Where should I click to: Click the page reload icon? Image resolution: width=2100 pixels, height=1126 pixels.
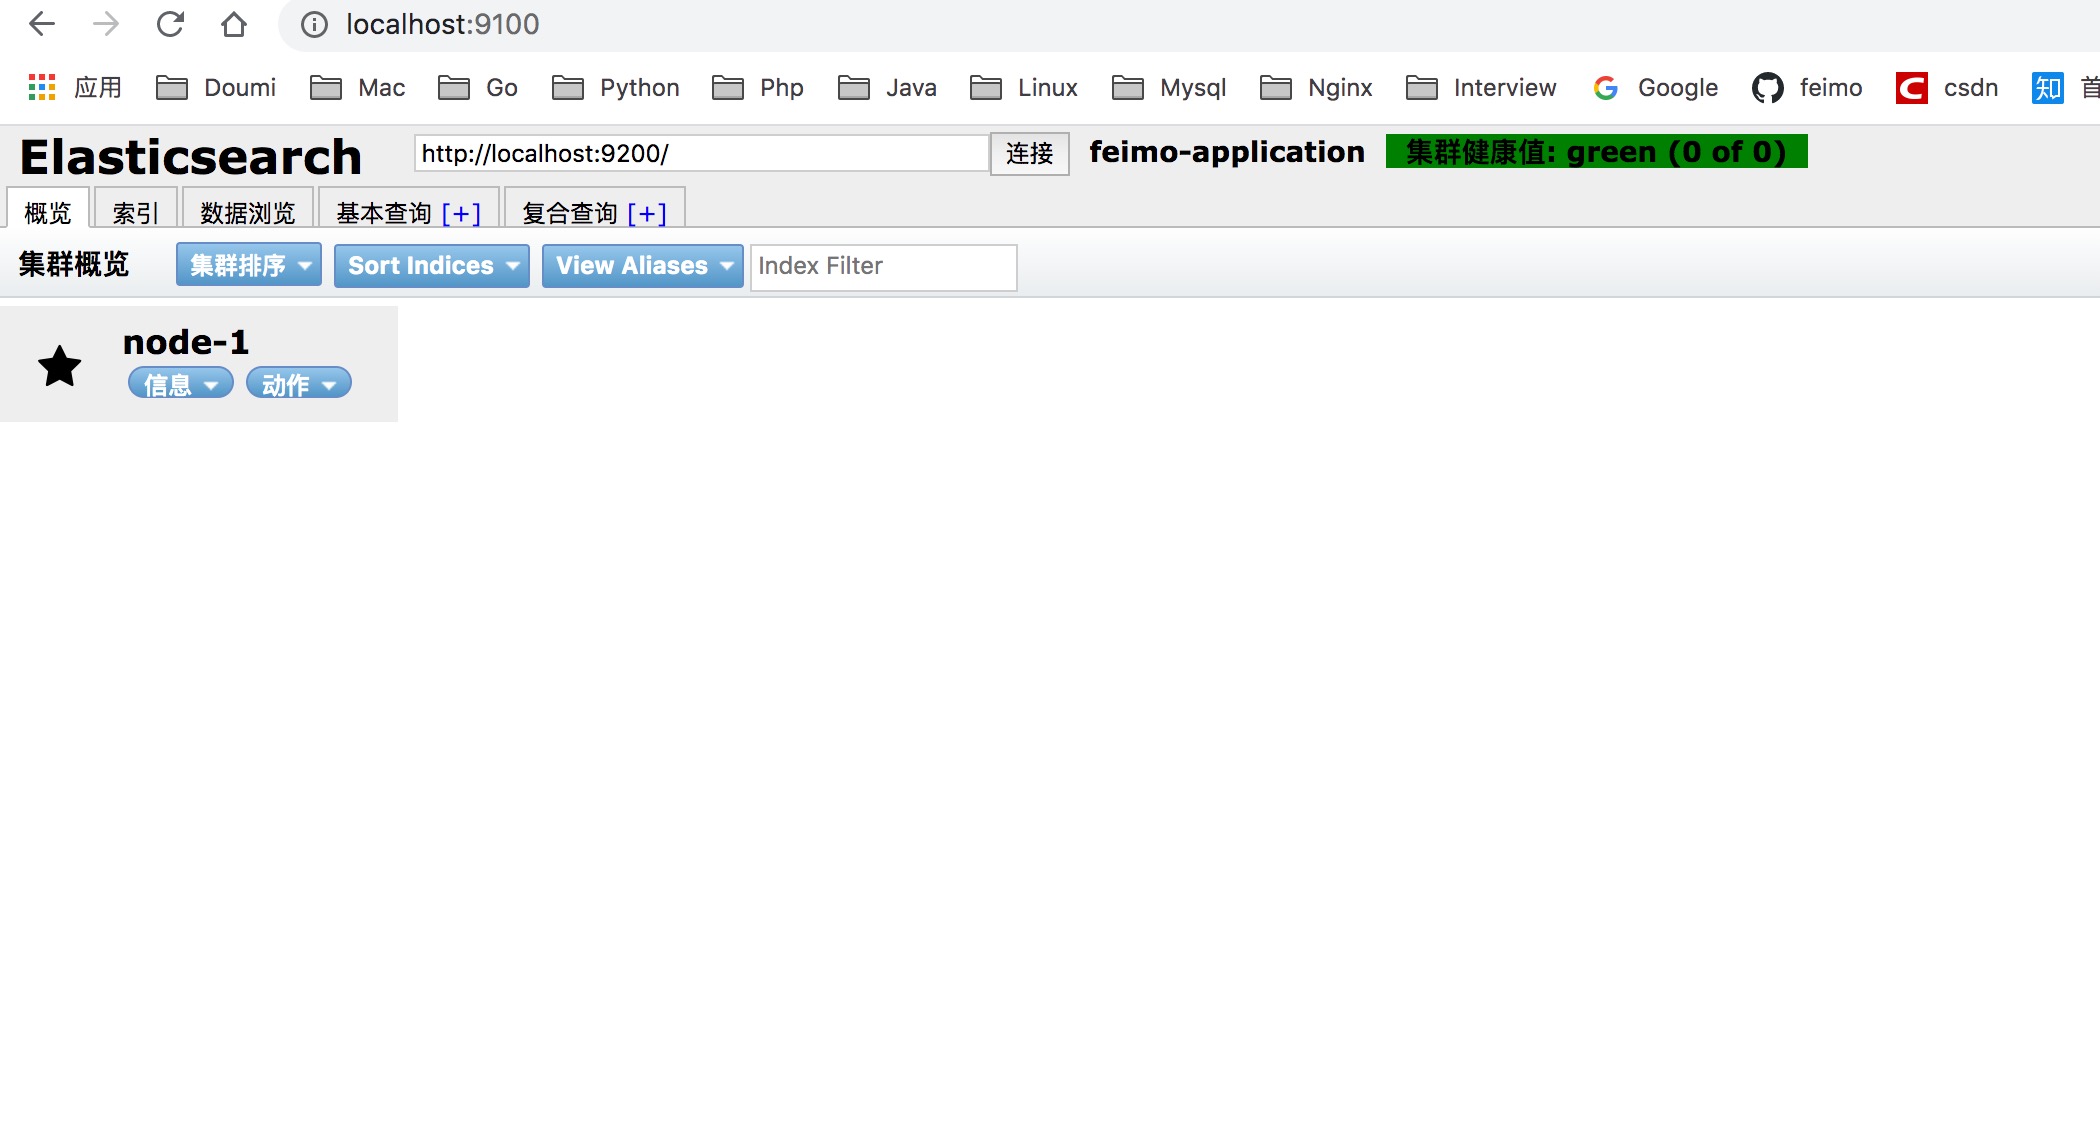pyautogui.click(x=170, y=24)
